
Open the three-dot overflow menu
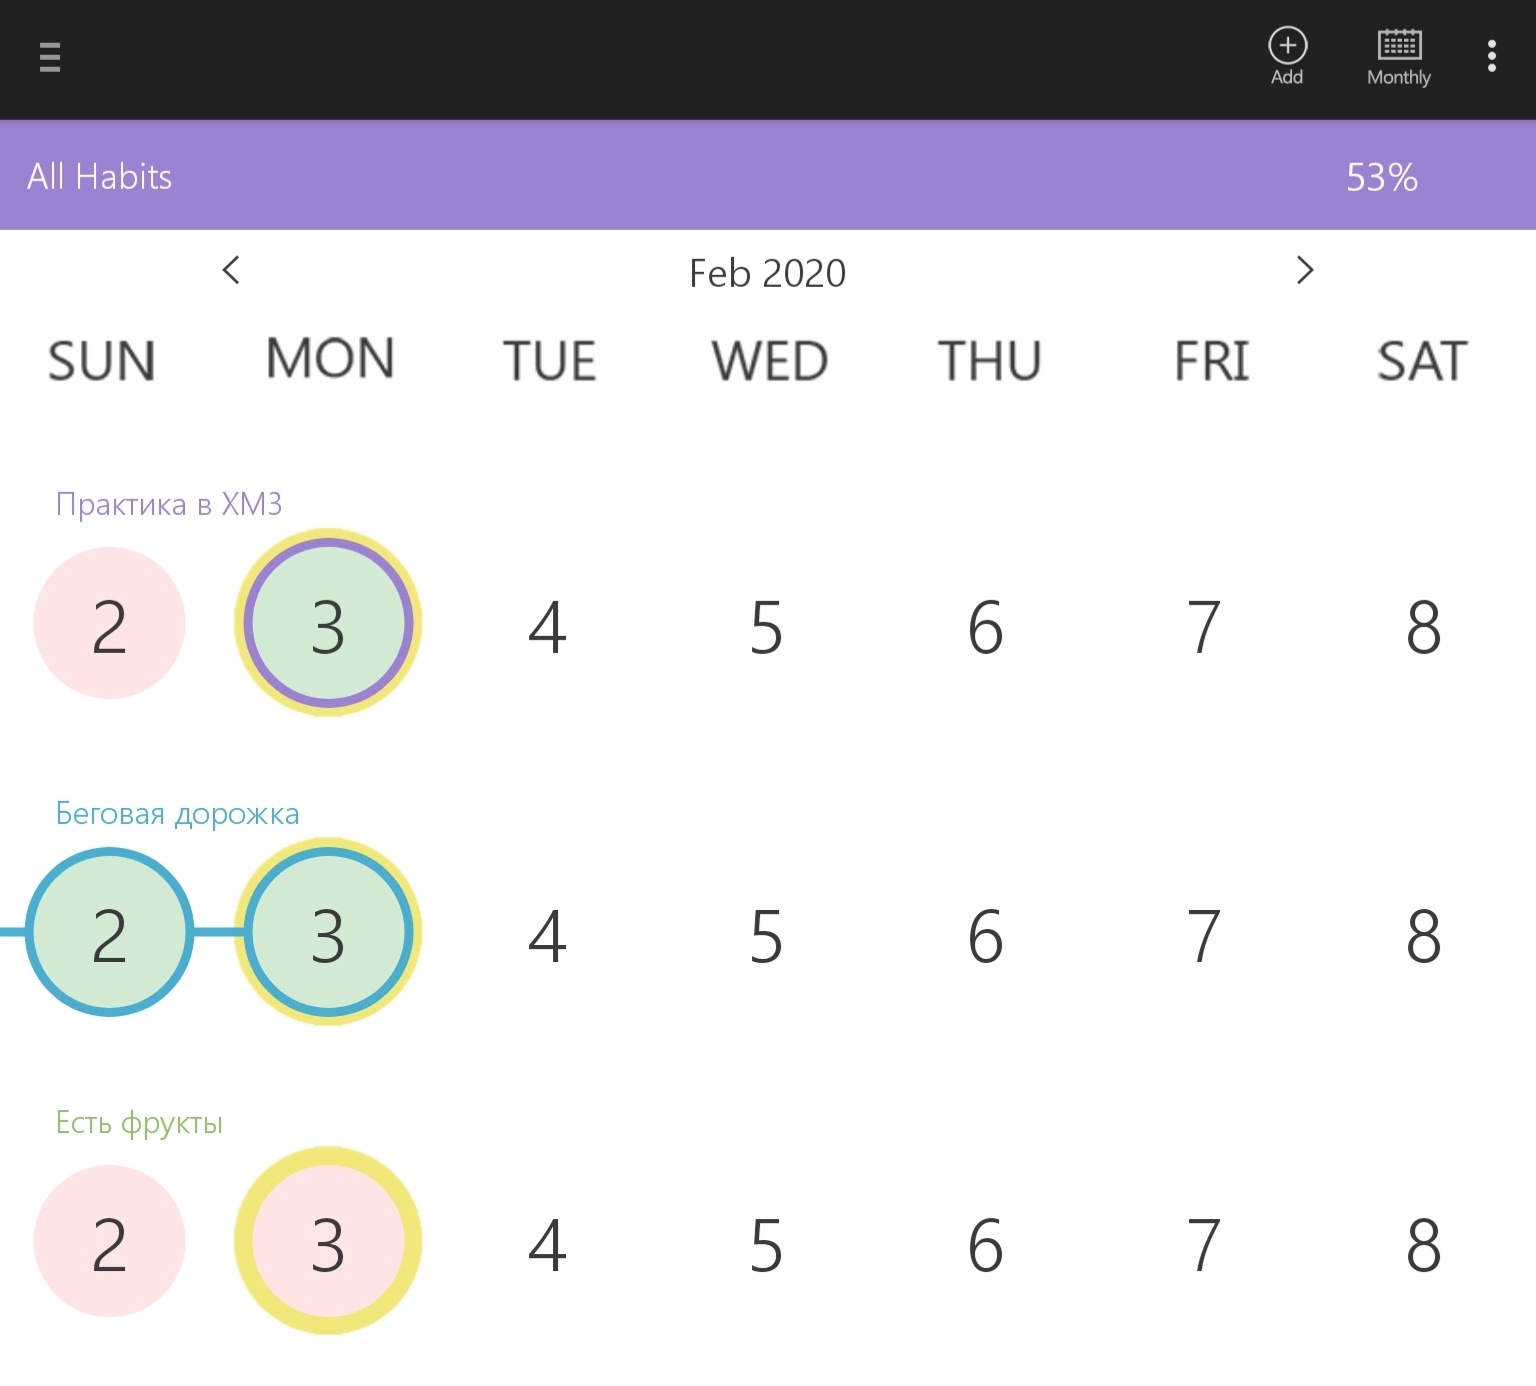coord(1491,56)
